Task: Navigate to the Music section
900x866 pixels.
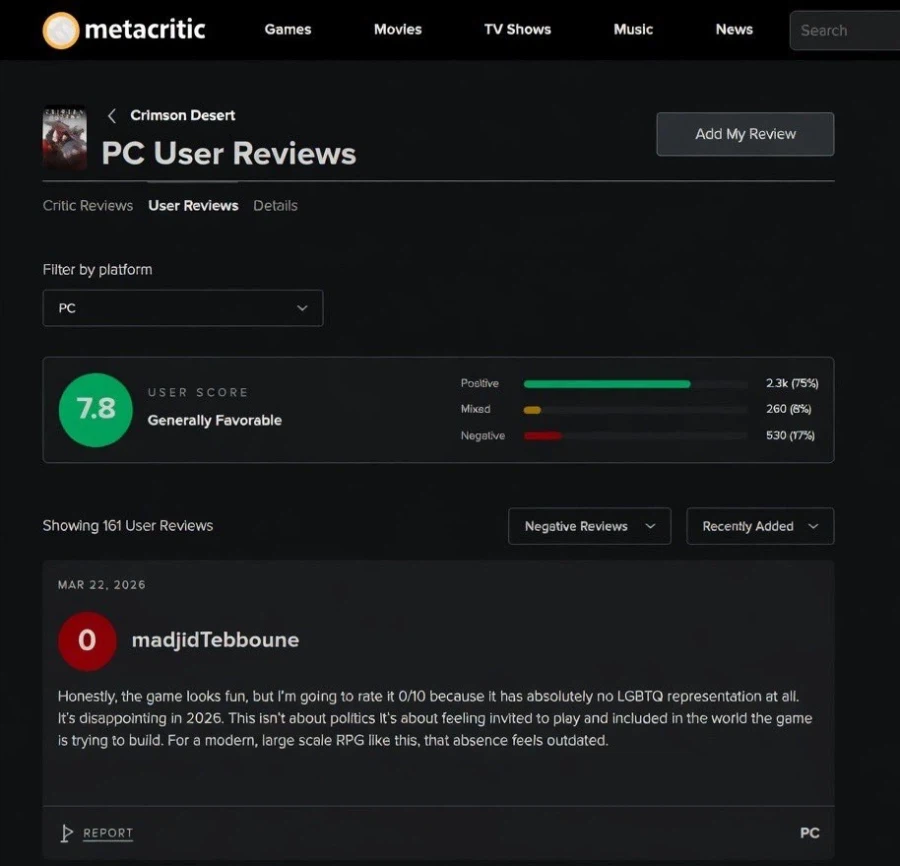Action: [633, 30]
